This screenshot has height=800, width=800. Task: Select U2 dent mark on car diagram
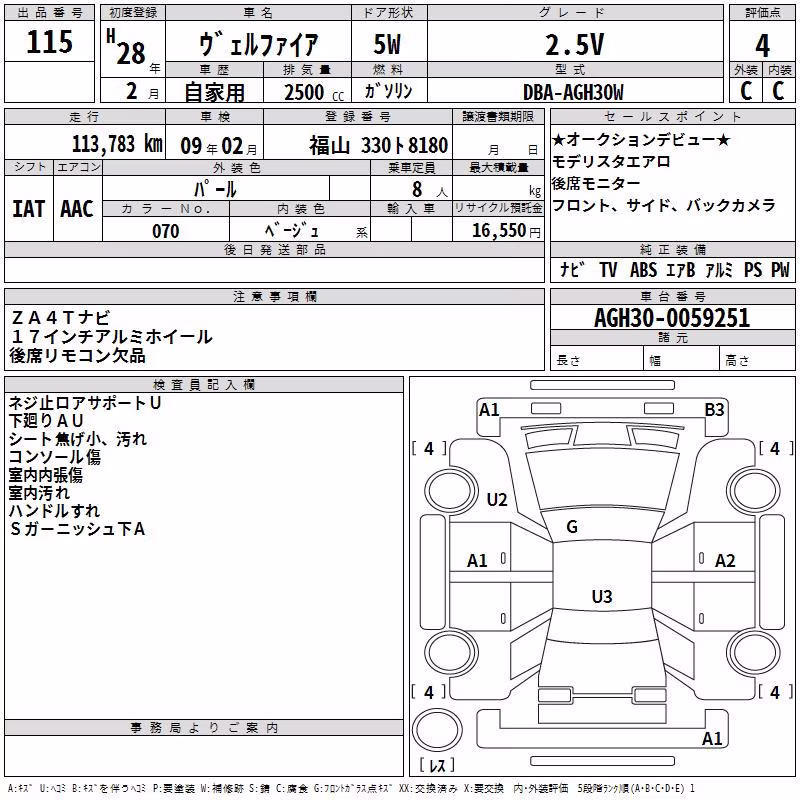497,500
